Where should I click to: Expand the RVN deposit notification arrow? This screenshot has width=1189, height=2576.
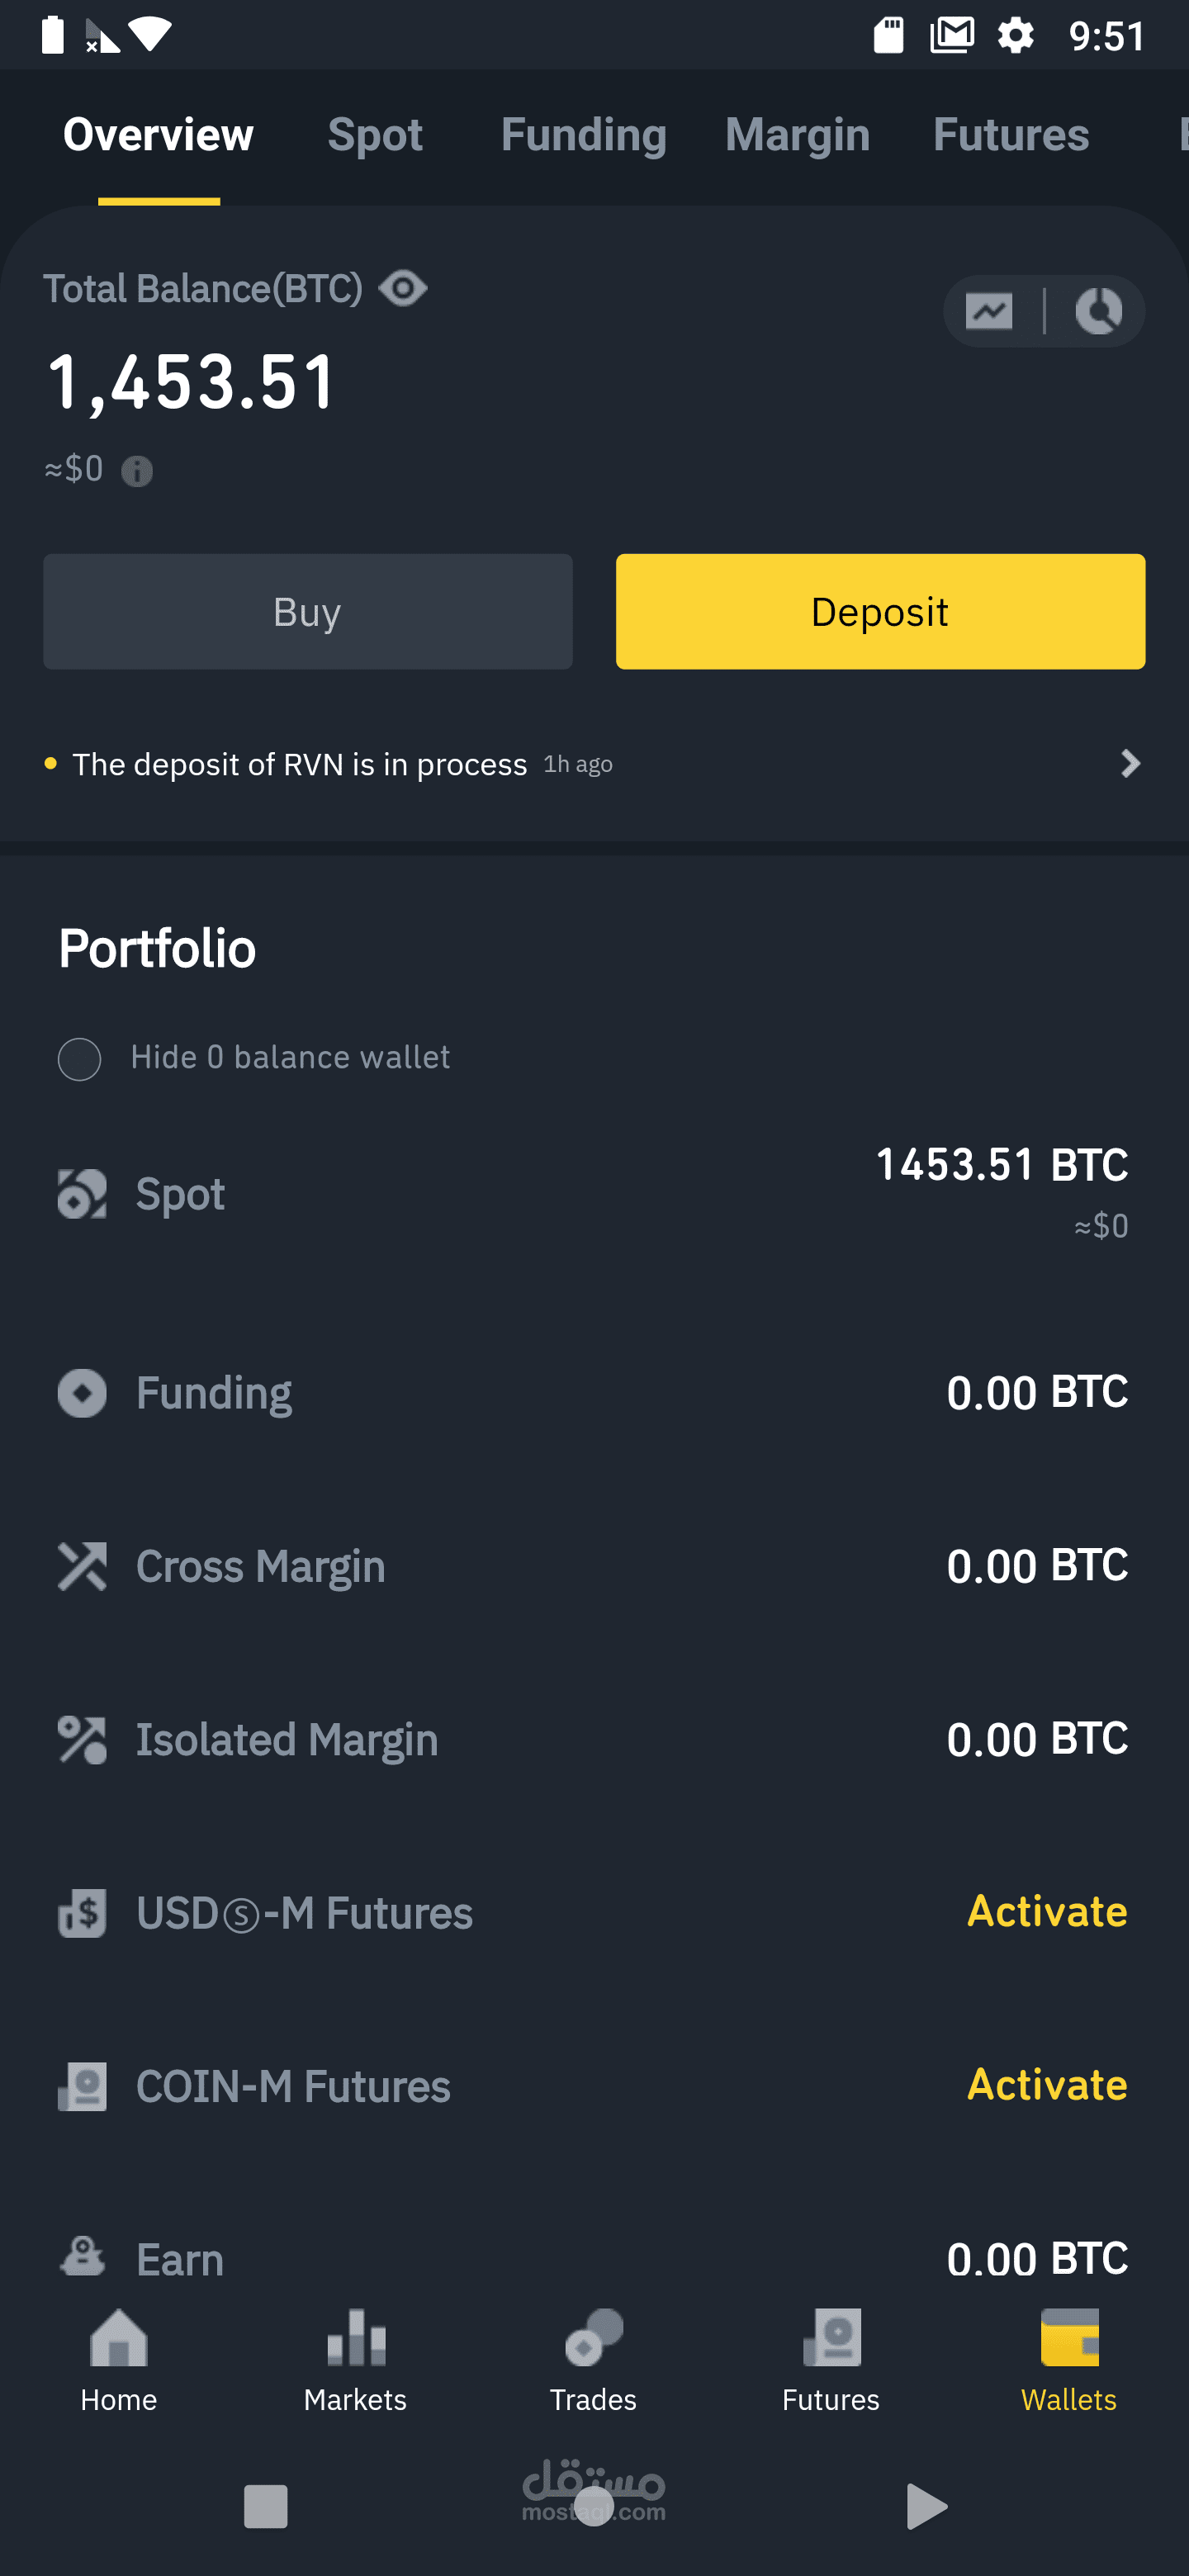click(1130, 764)
